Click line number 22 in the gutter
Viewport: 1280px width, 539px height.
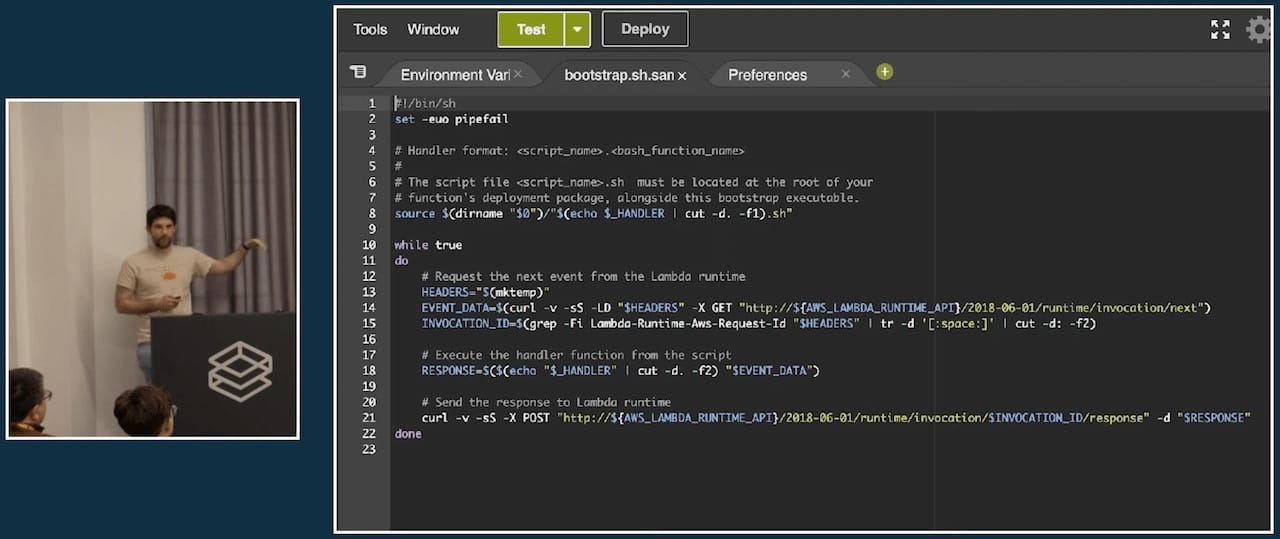click(369, 434)
